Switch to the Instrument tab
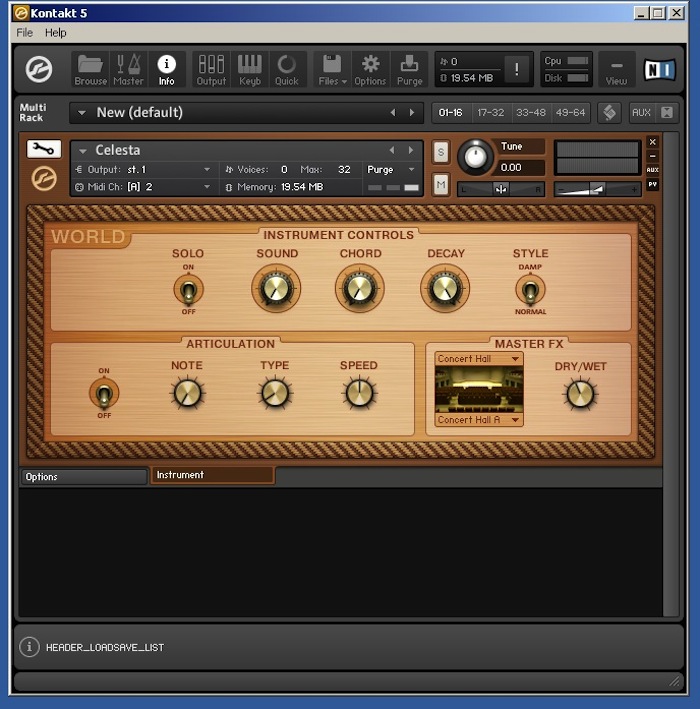Image resolution: width=700 pixels, height=709 pixels. pos(212,476)
